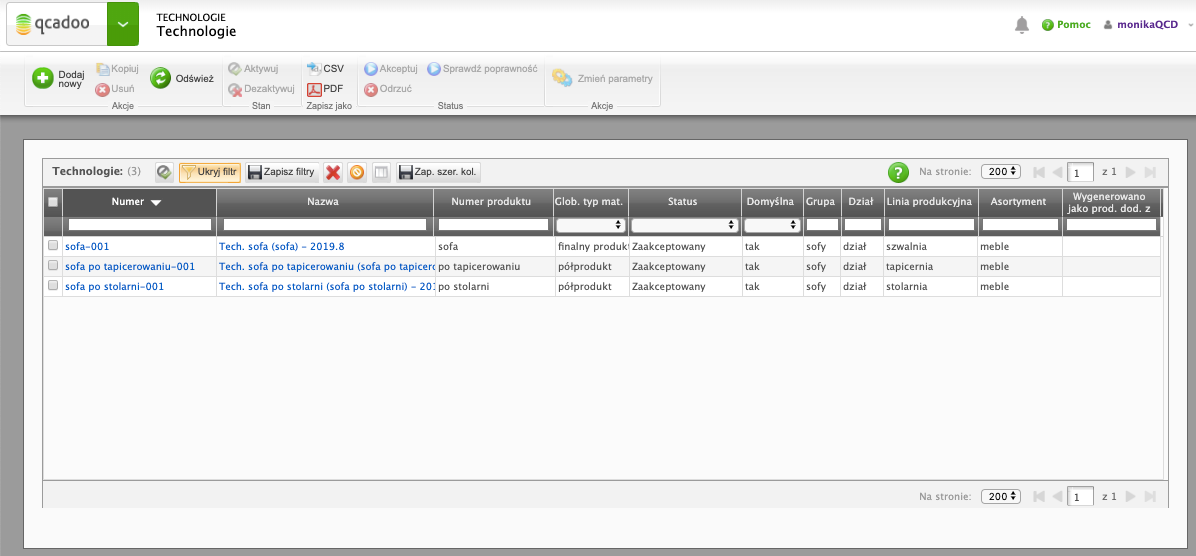Open Status filter dropdown
The height and width of the screenshot is (556, 1196).
tap(684, 225)
